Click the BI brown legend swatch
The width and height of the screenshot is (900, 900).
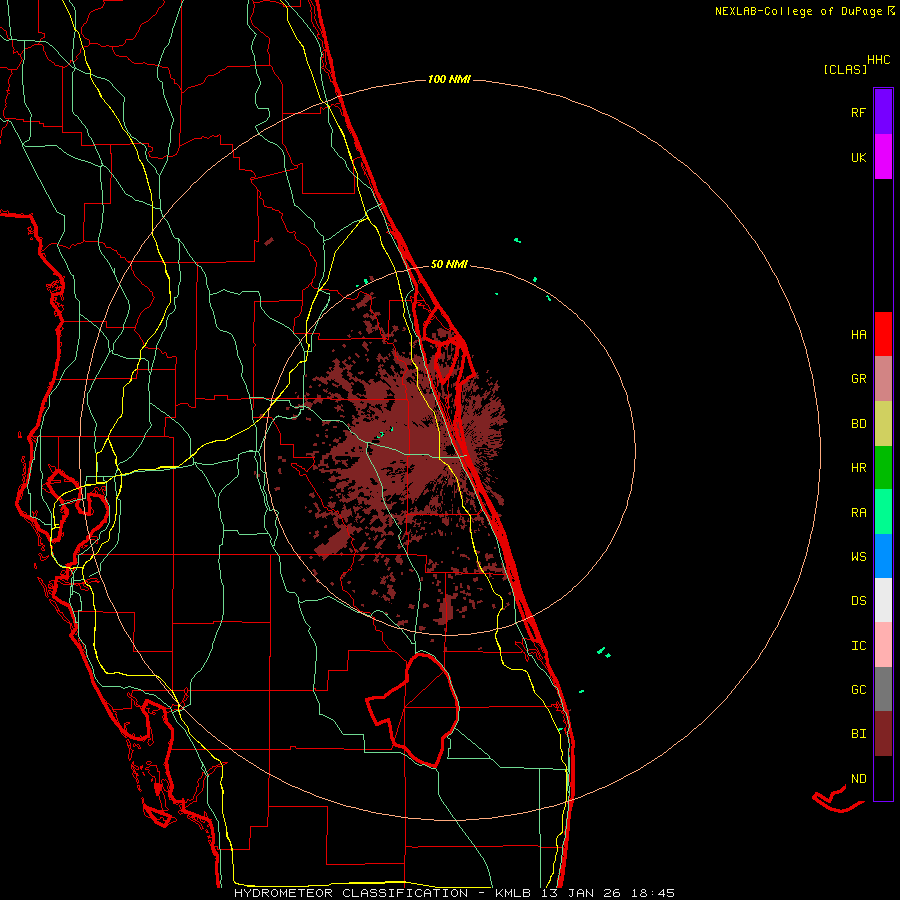(x=883, y=734)
